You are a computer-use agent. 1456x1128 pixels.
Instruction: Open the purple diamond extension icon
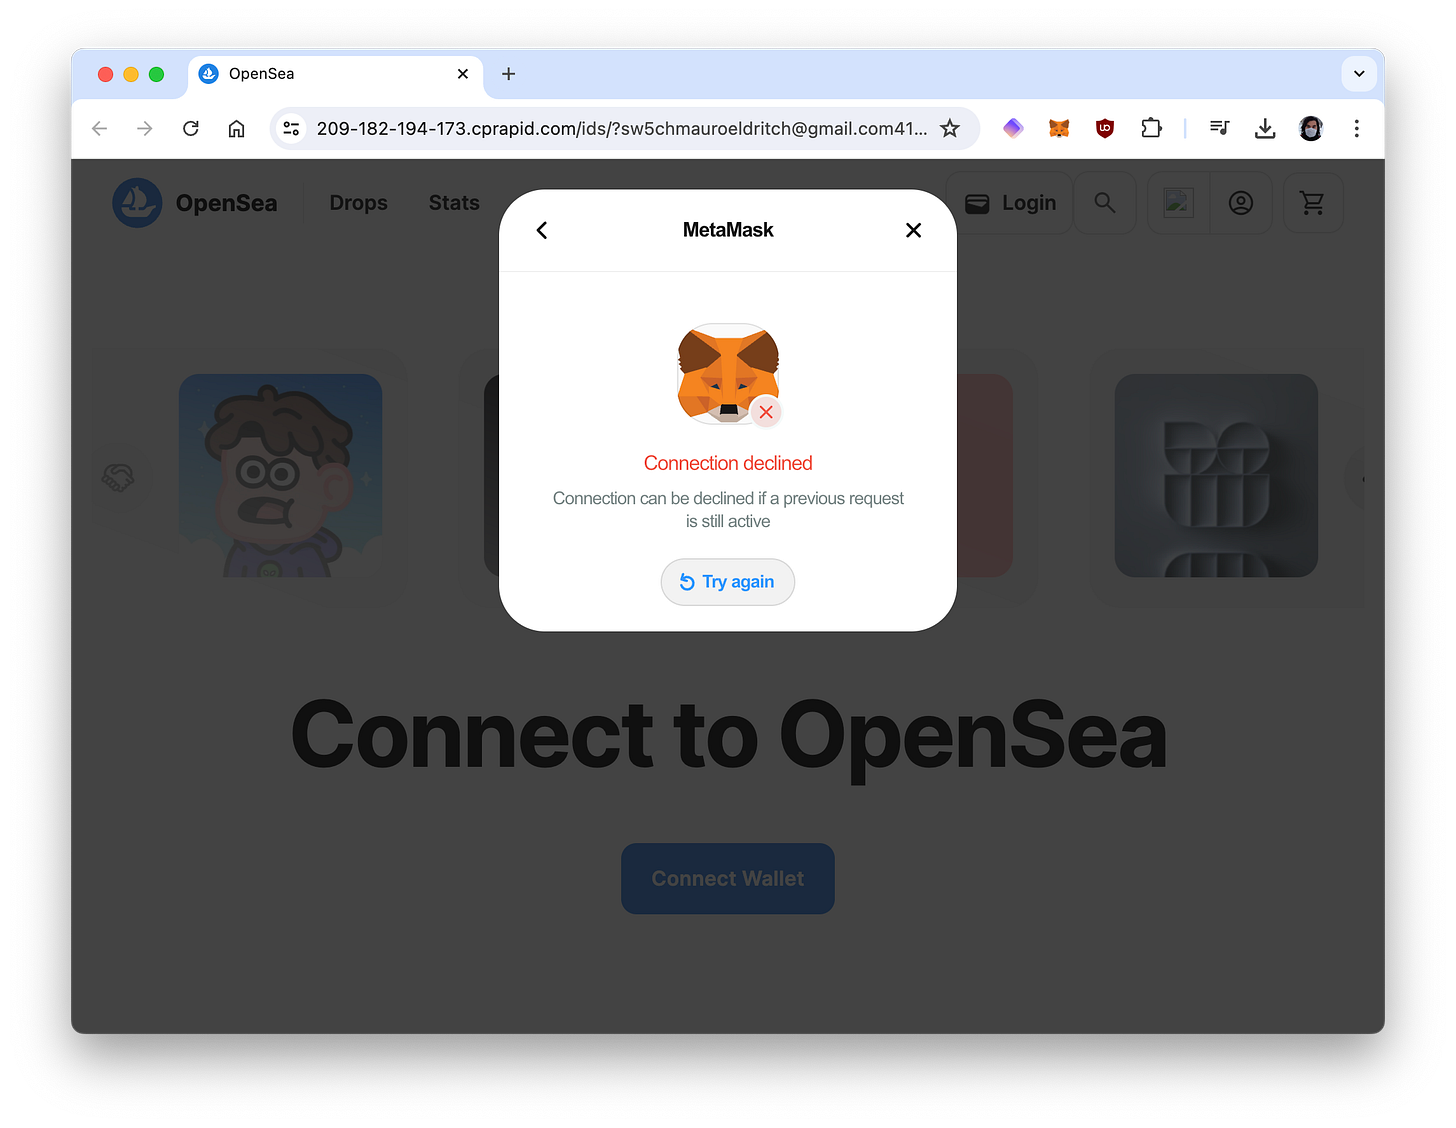[1013, 128]
